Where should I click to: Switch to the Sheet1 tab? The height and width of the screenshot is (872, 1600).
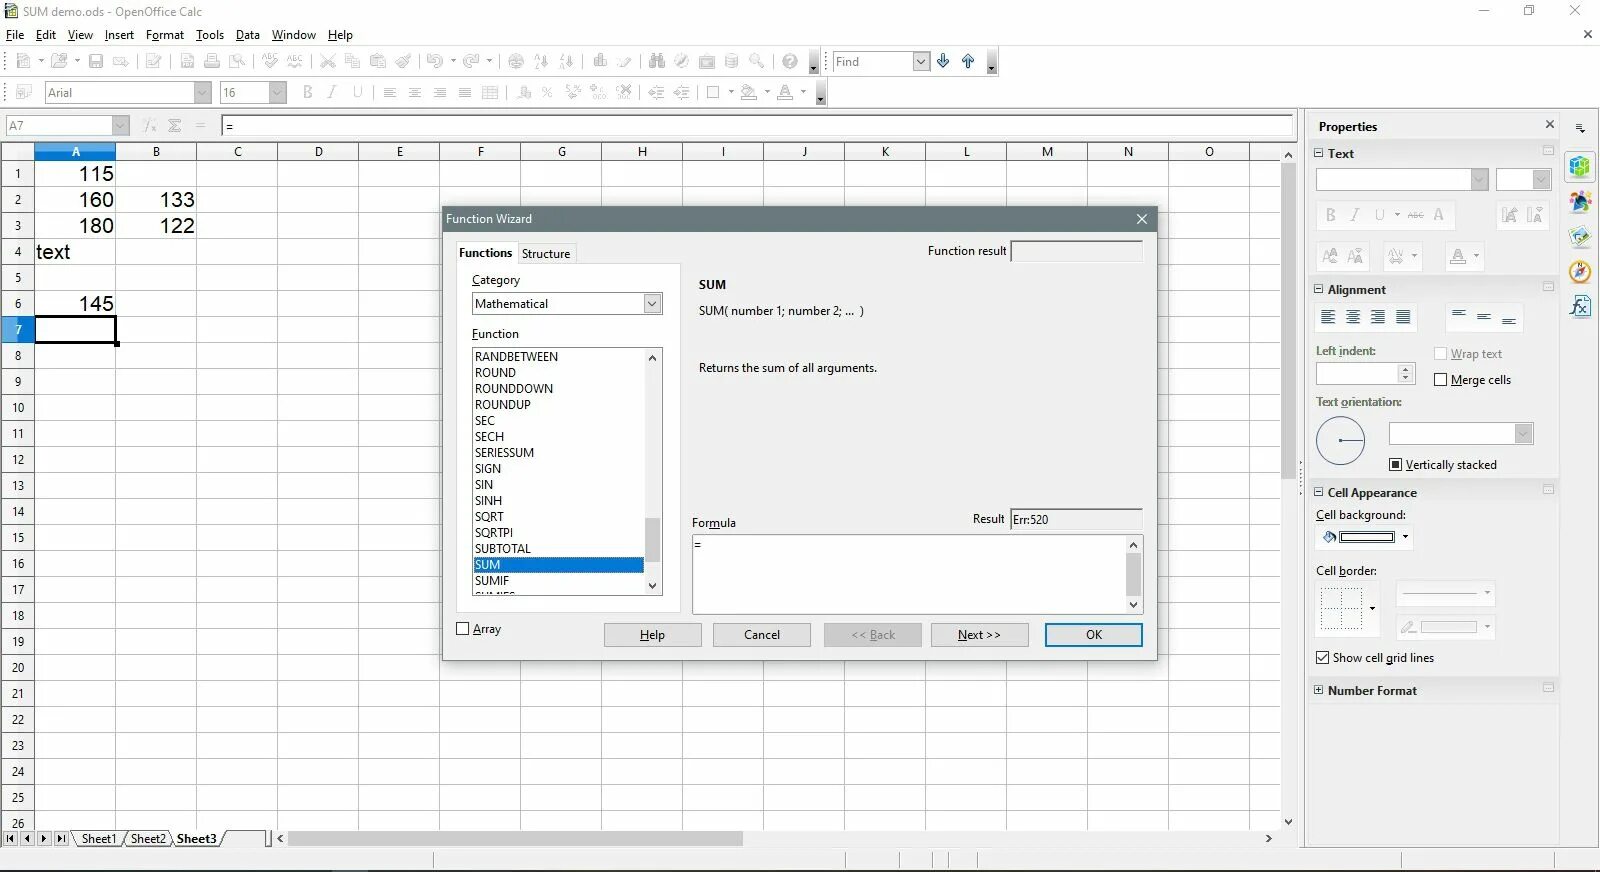click(98, 839)
